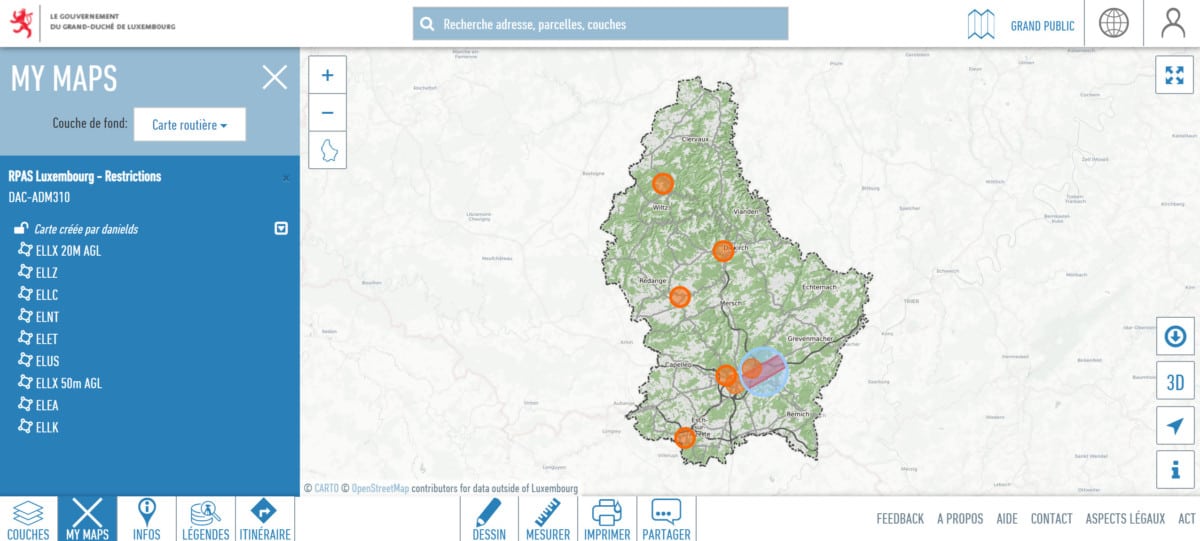Open the Dessin drawing tool
Viewport: 1200px width, 541px height.
[x=489, y=519]
